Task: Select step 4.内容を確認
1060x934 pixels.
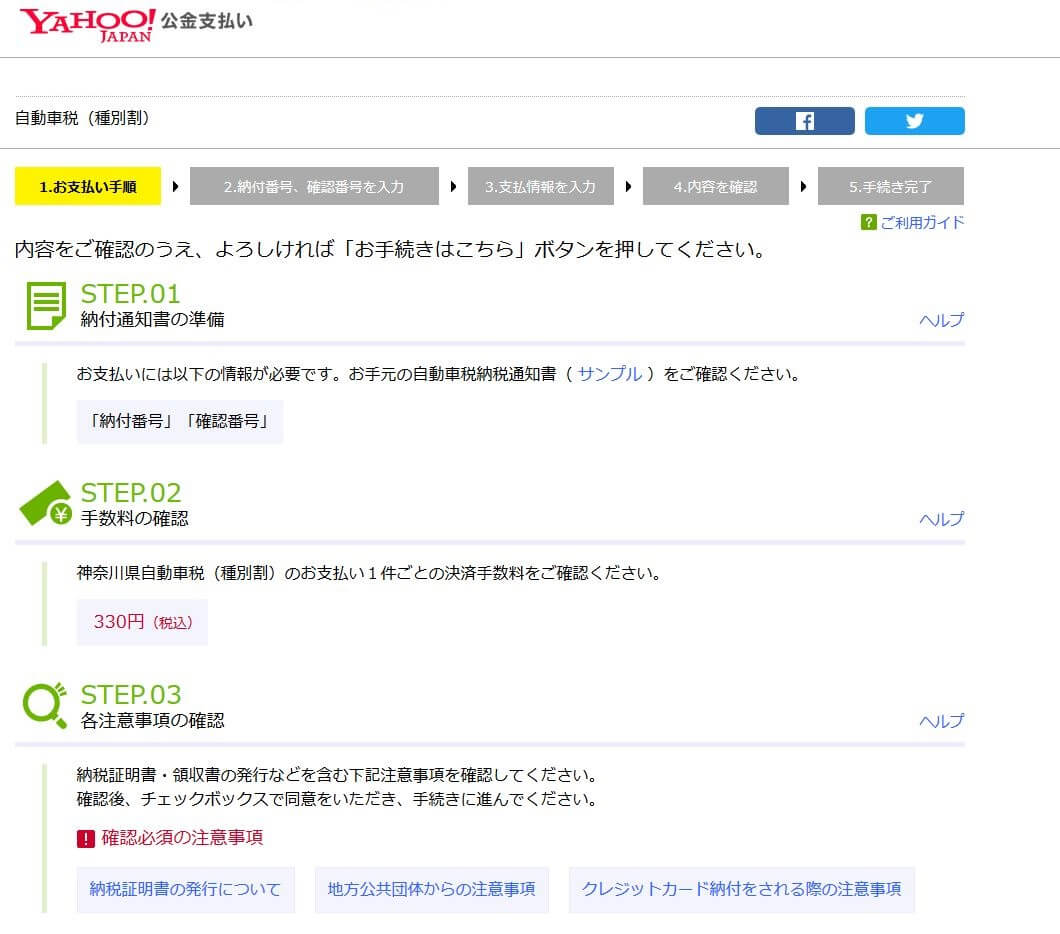Action: coord(715,187)
